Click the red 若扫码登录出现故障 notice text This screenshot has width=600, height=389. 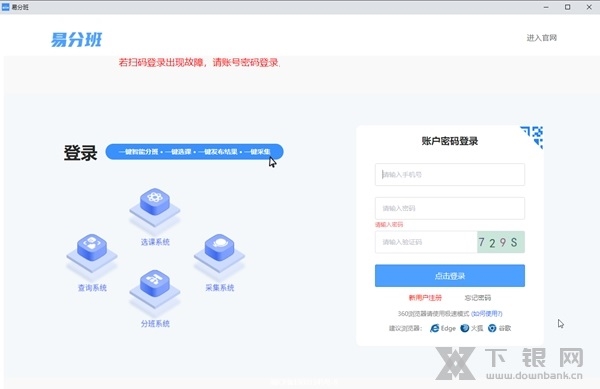(x=199, y=62)
